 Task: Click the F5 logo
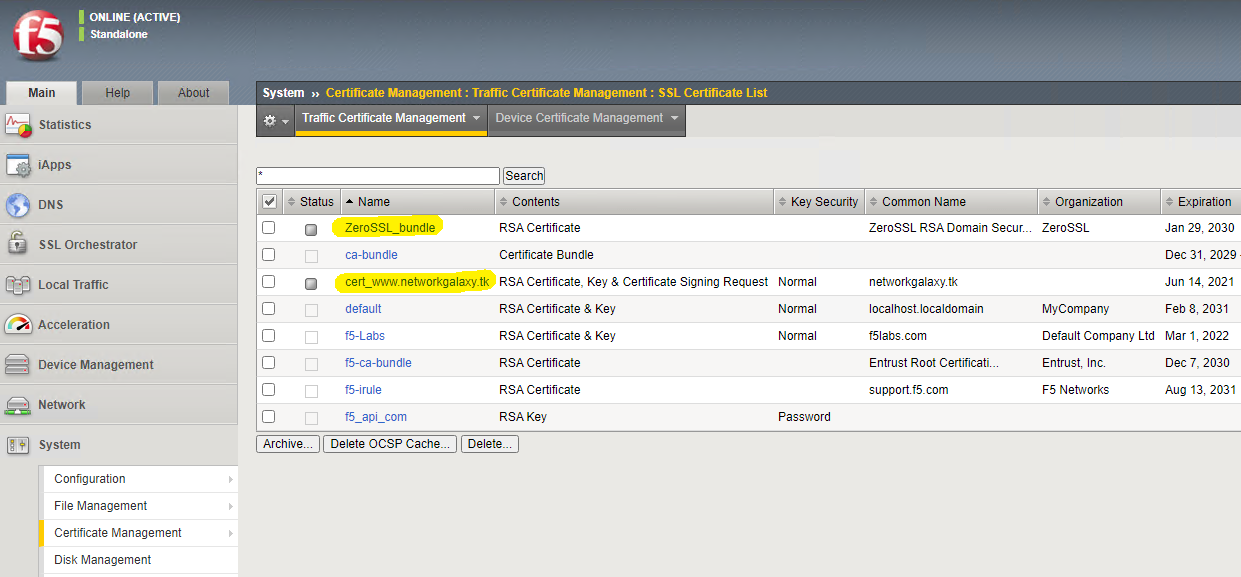point(38,37)
